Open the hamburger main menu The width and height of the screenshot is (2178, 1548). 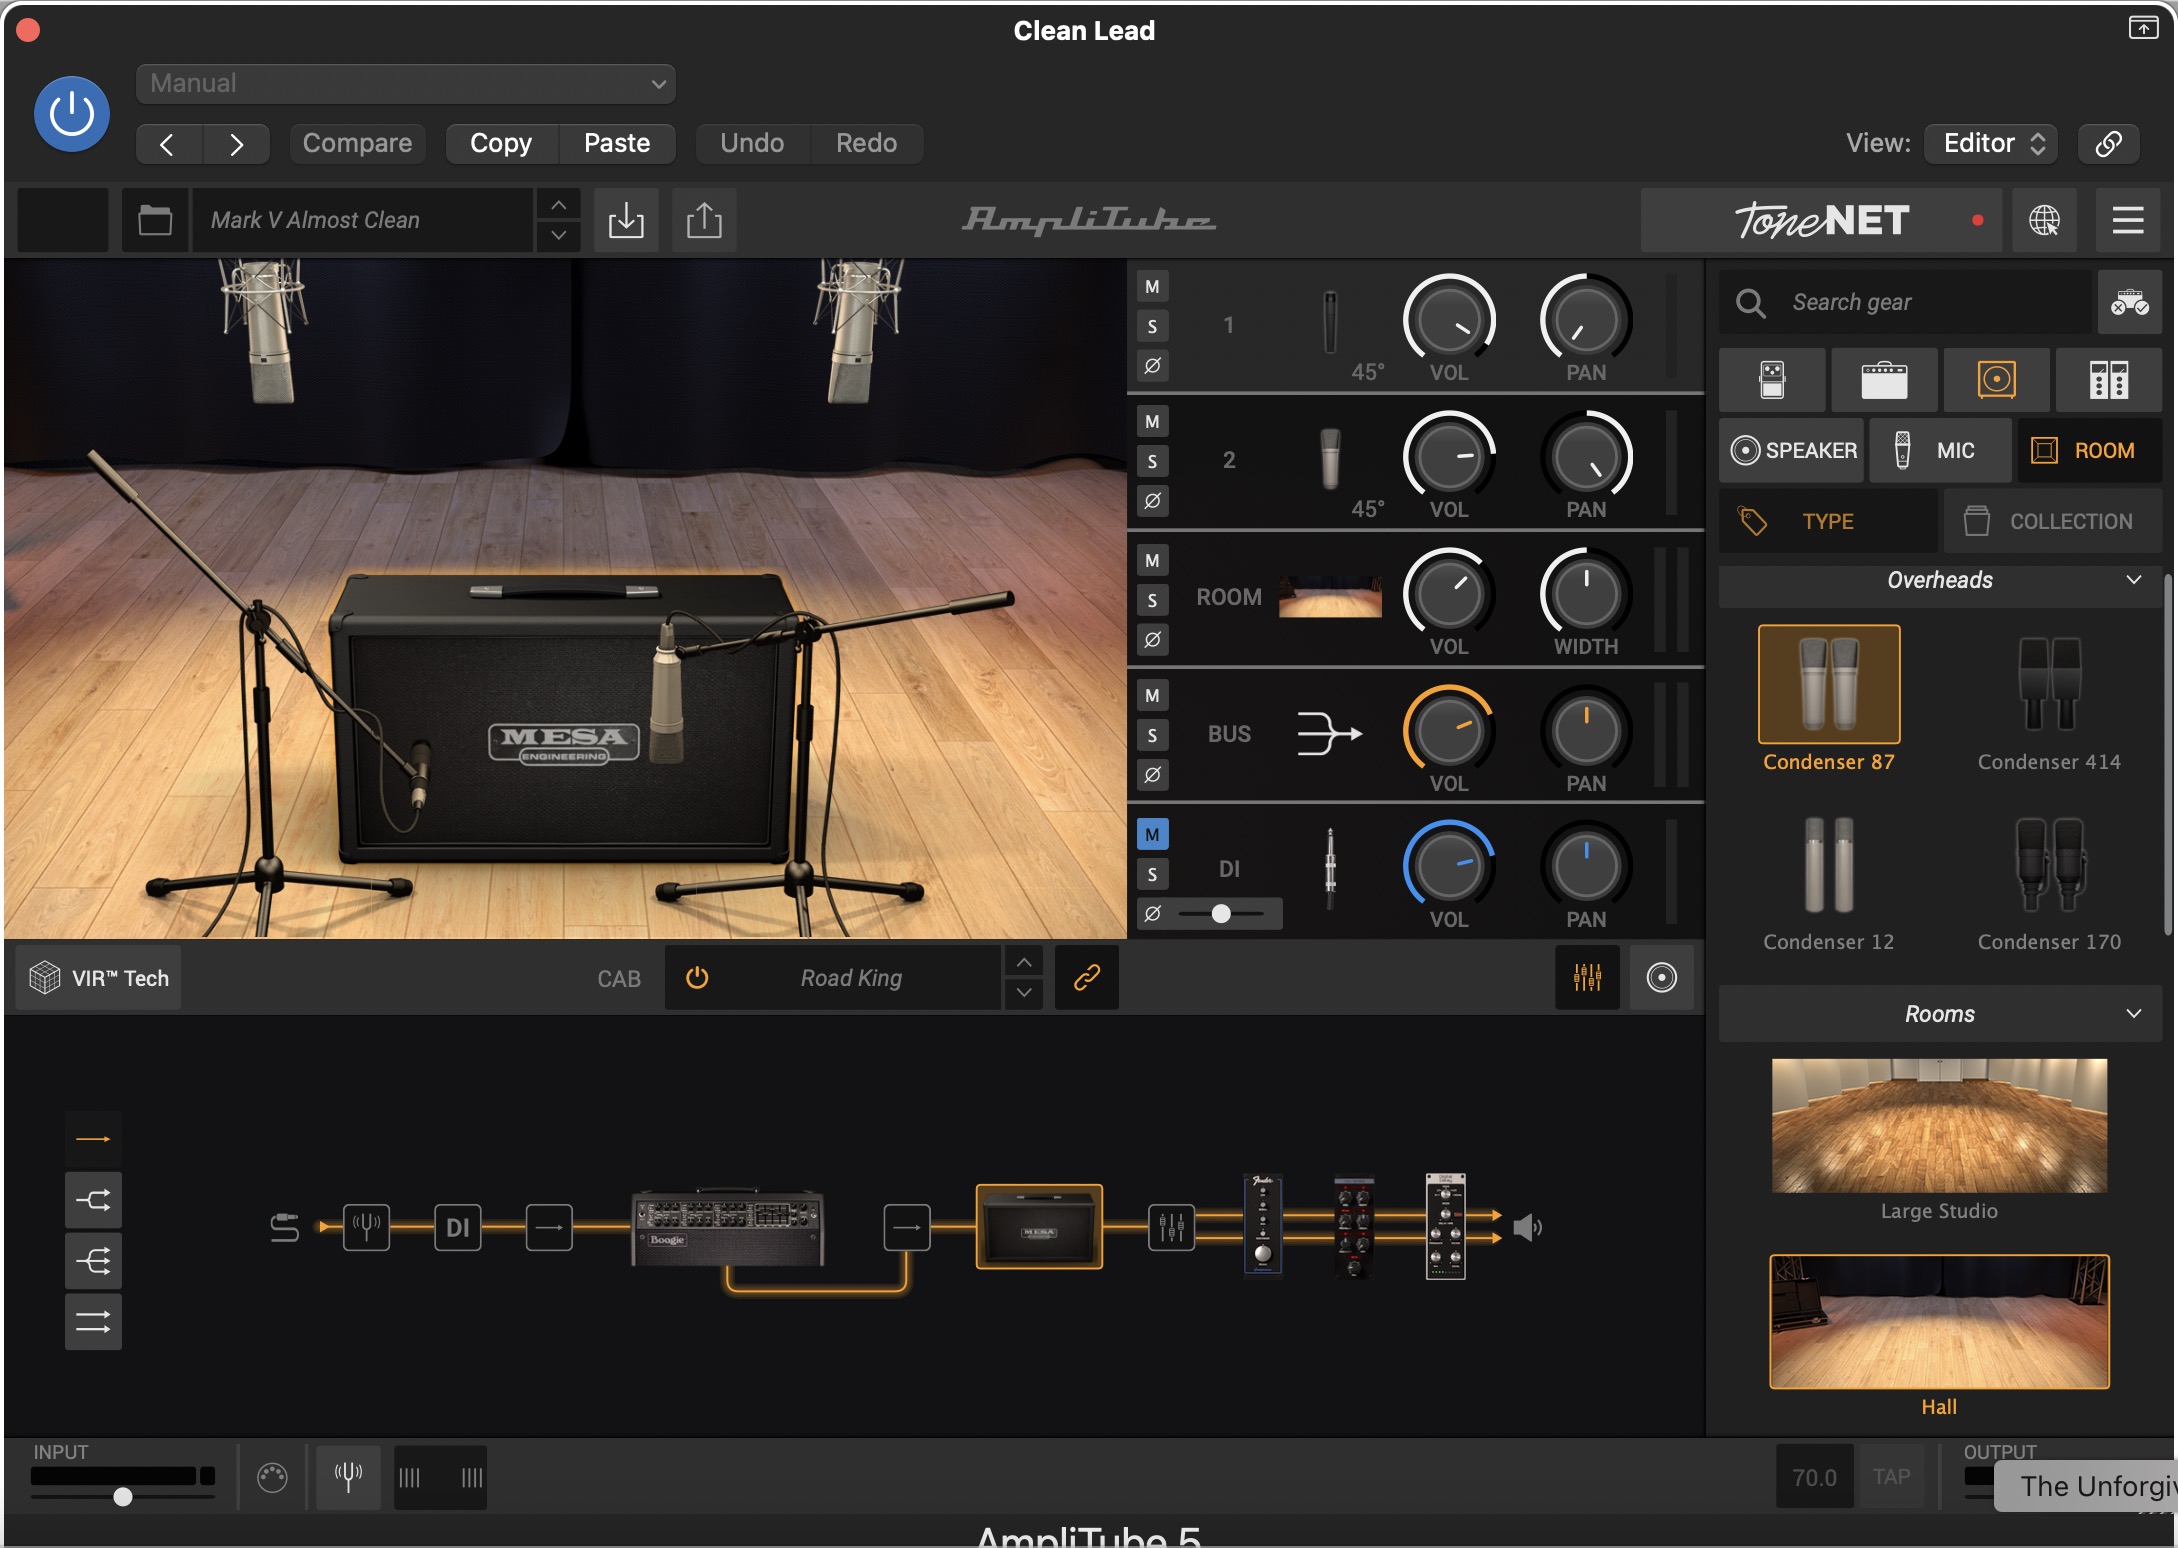2128,220
